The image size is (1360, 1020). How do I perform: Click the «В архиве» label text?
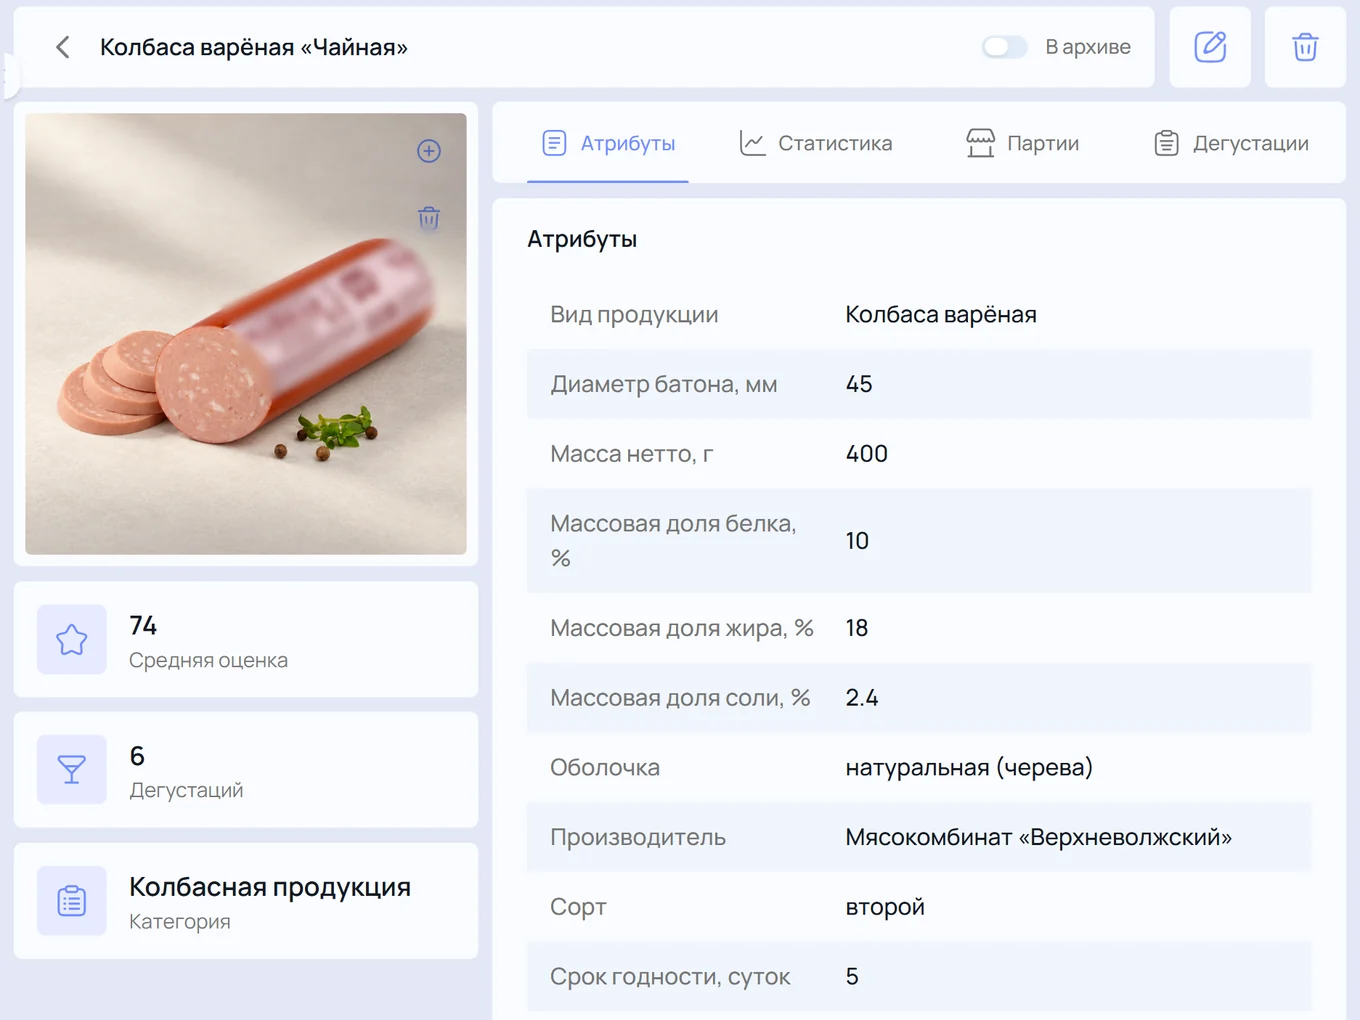[x=1088, y=47]
